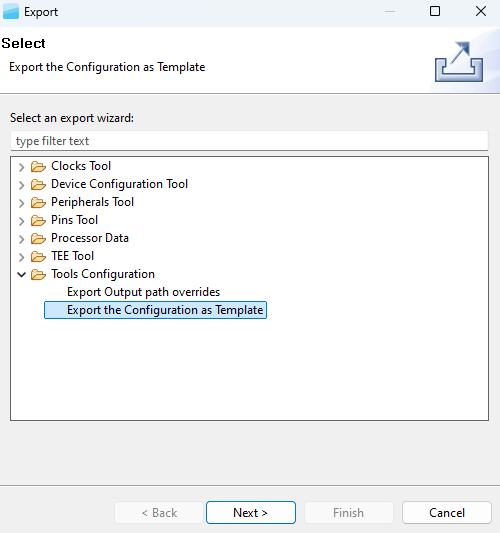Click the TEE Tool folder icon
This screenshot has height=533, width=500.
(x=38, y=257)
